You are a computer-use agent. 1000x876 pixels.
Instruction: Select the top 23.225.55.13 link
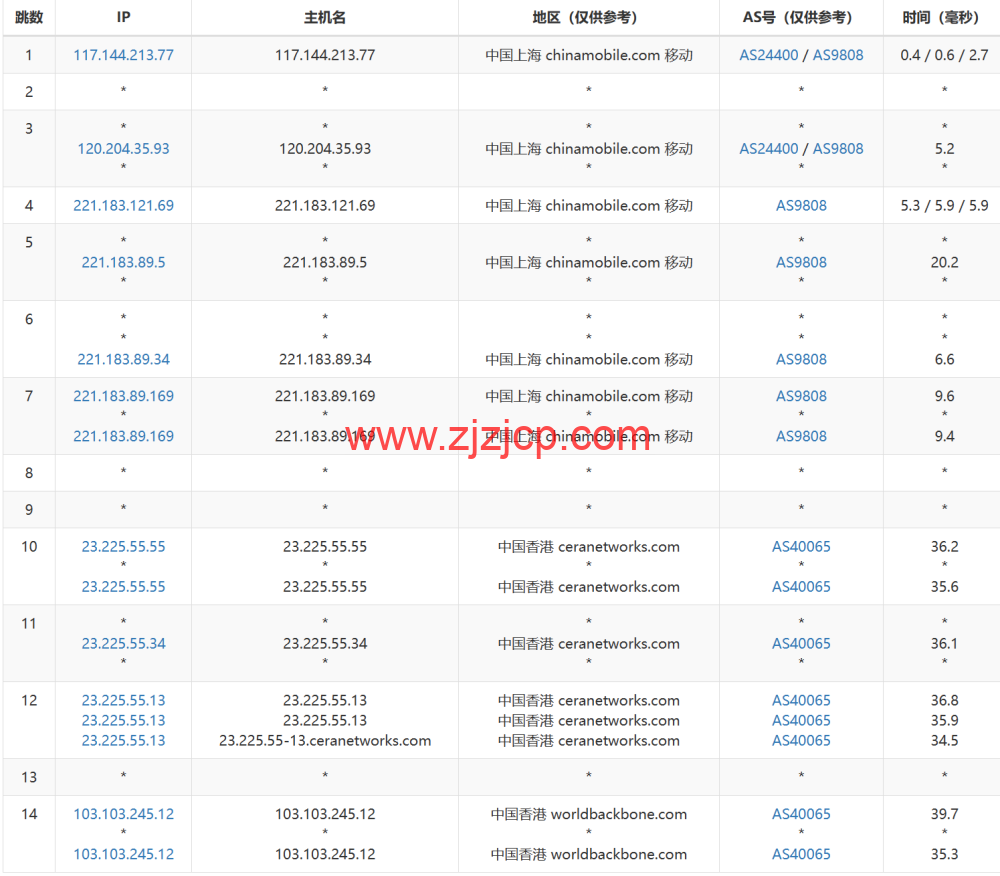[123, 700]
